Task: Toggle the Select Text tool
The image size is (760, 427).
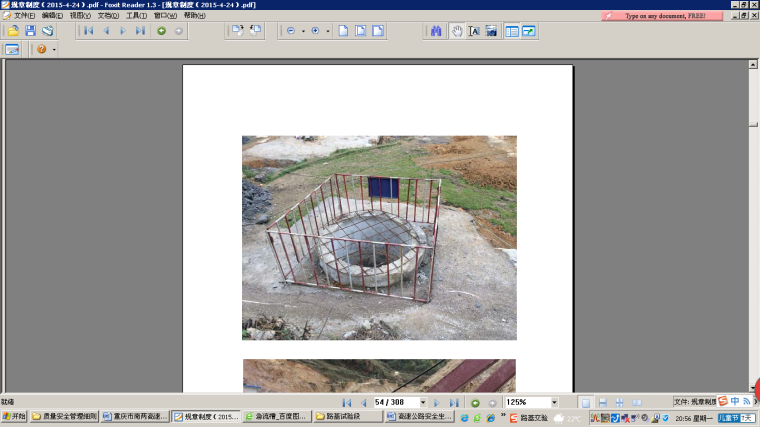Action: pos(474,31)
